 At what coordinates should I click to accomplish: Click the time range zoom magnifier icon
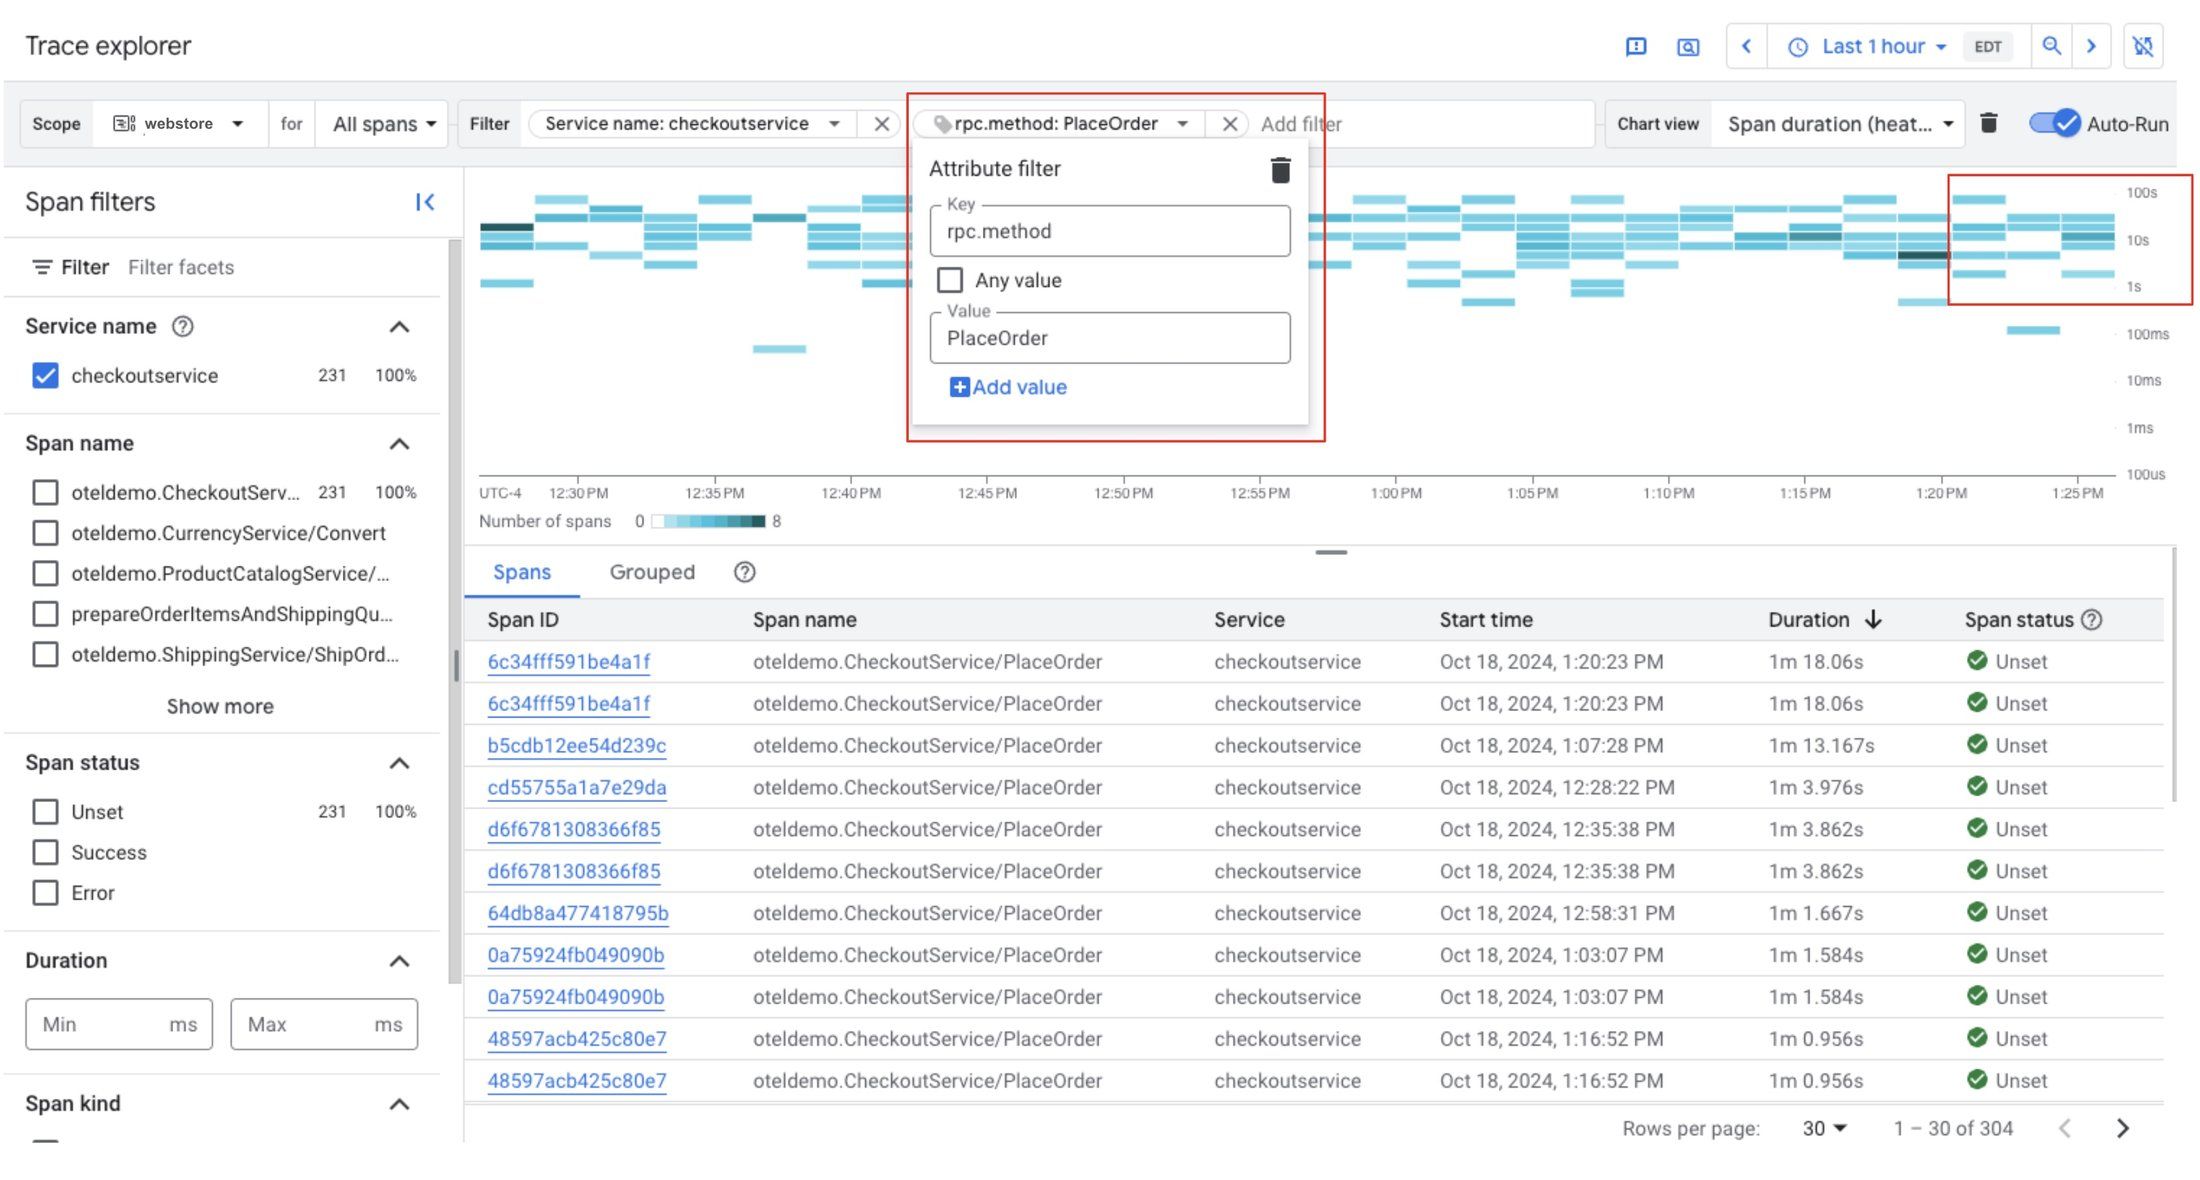[x=2051, y=46]
